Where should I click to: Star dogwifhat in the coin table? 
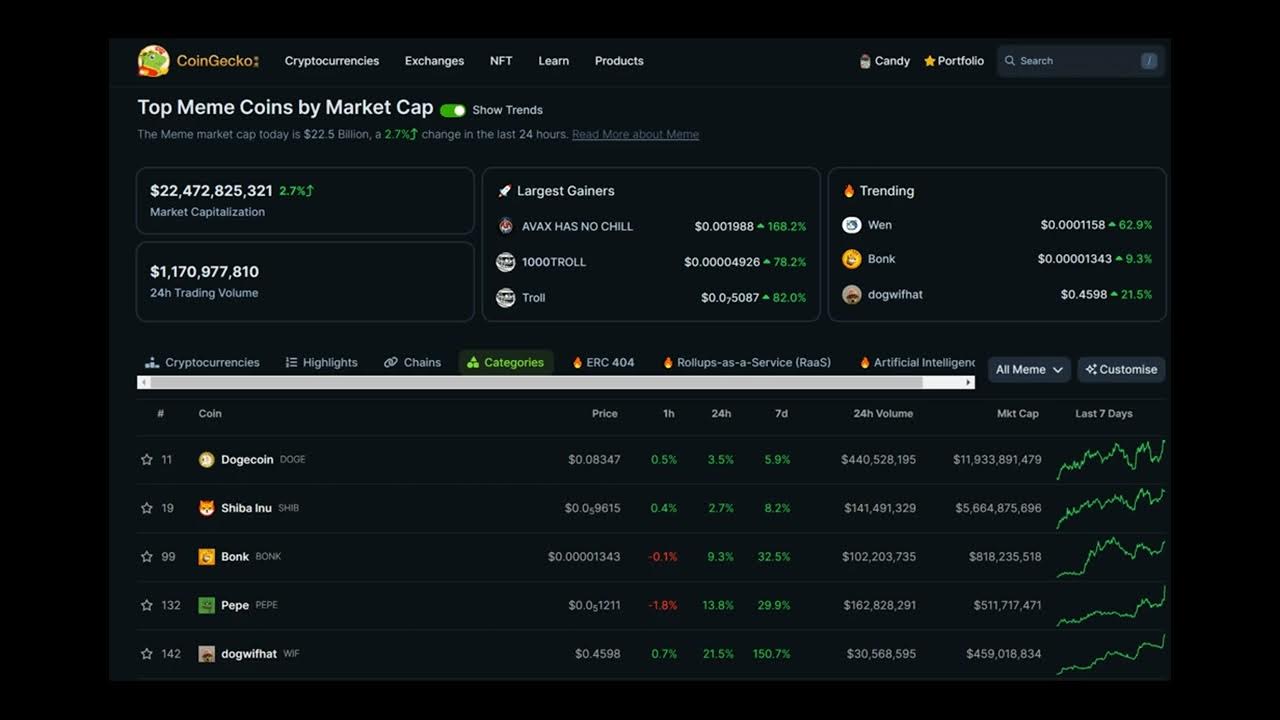[x=147, y=654]
